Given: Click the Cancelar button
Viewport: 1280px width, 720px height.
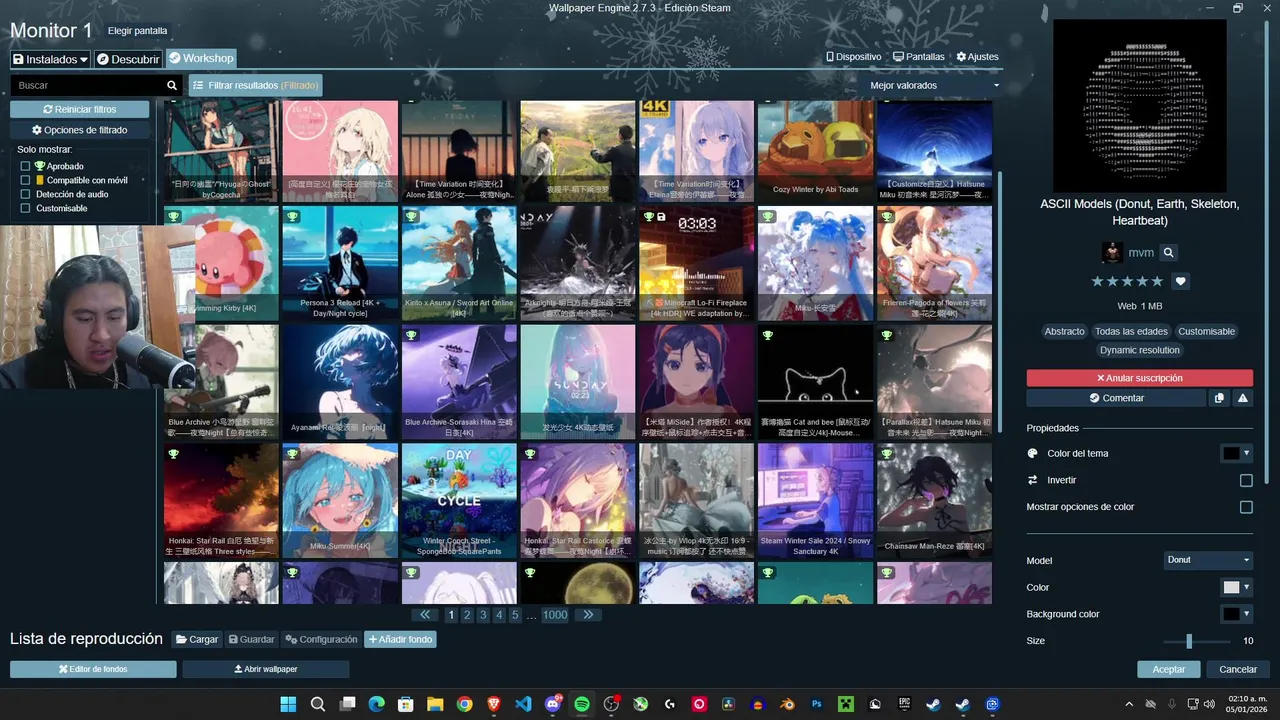Looking at the screenshot, I should (1238, 669).
